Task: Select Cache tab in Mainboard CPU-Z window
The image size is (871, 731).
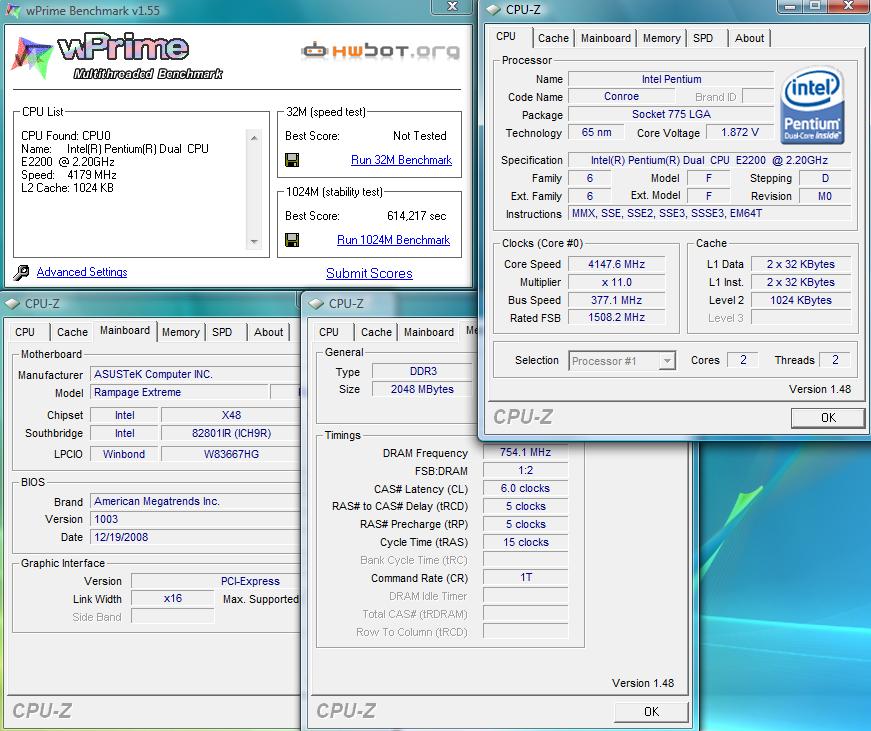Action: pos(72,332)
